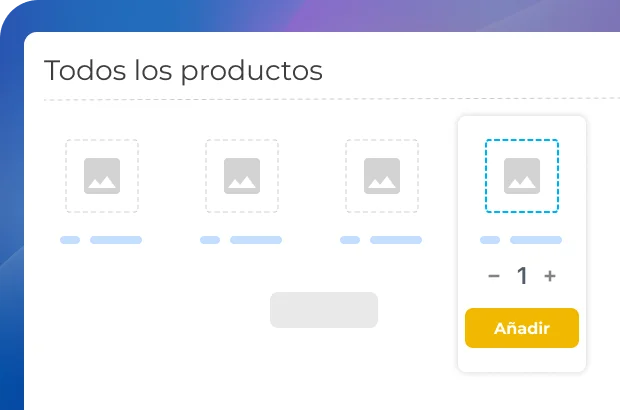Viewport: 620px width, 410px height.
Task: Open the highlighted fourth product image
Action: [x=522, y=176]
